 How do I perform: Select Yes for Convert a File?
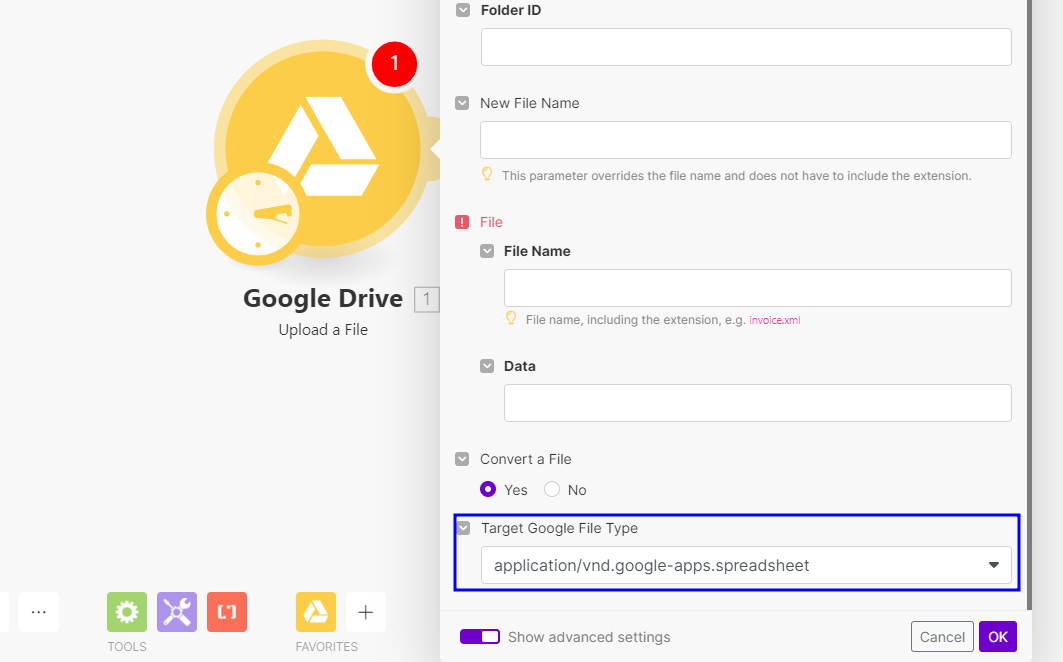488,489
